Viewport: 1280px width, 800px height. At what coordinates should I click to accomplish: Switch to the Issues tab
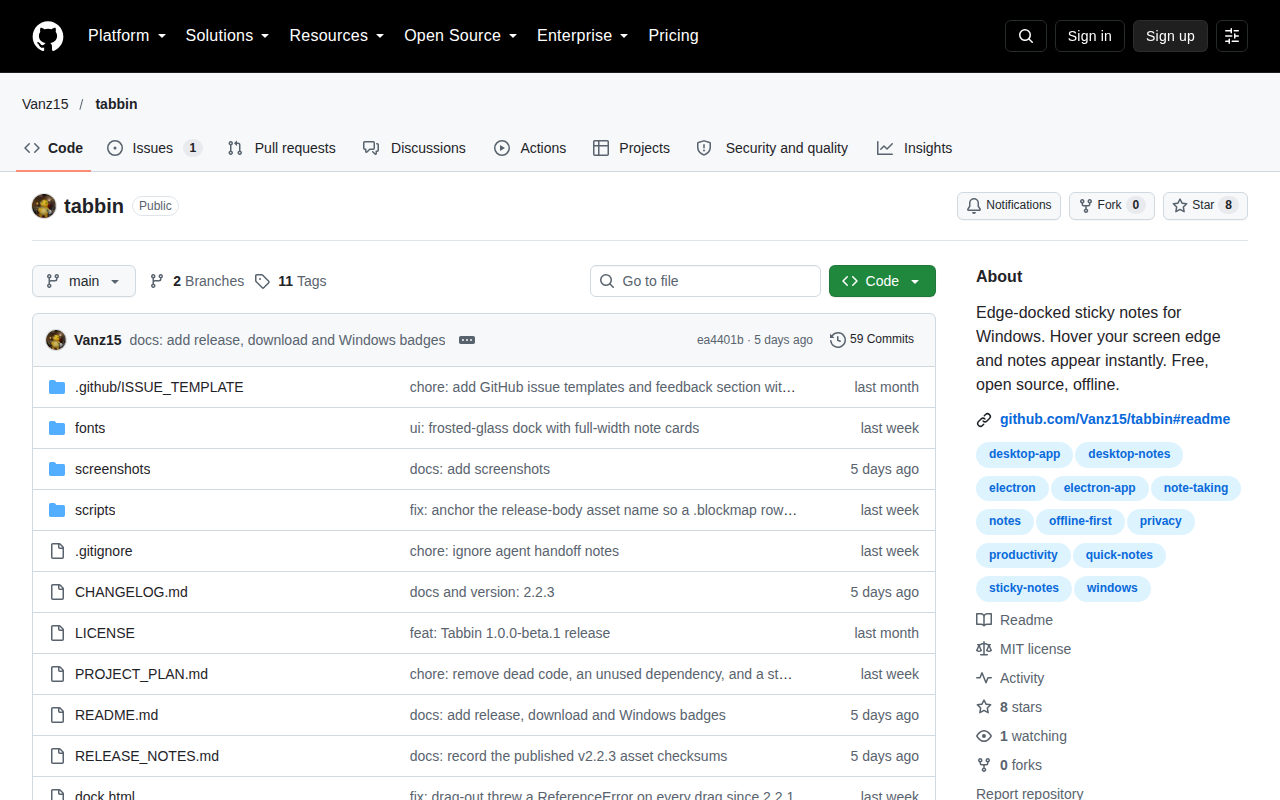(154, 148)
